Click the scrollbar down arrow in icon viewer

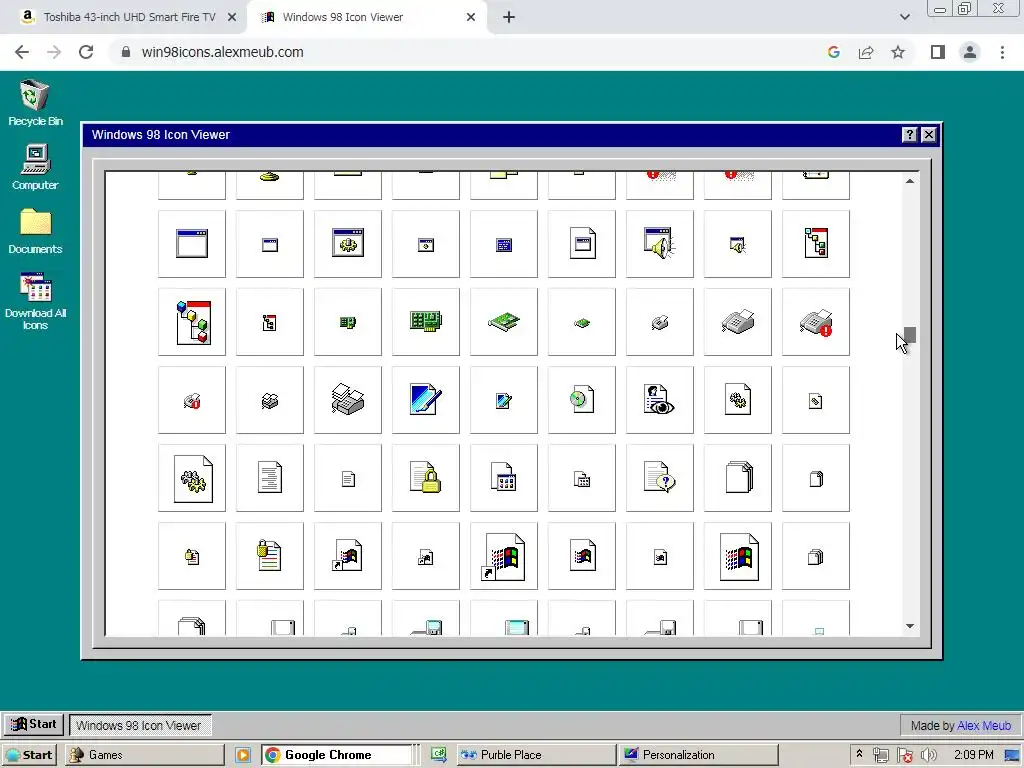[x=910, y=626]
